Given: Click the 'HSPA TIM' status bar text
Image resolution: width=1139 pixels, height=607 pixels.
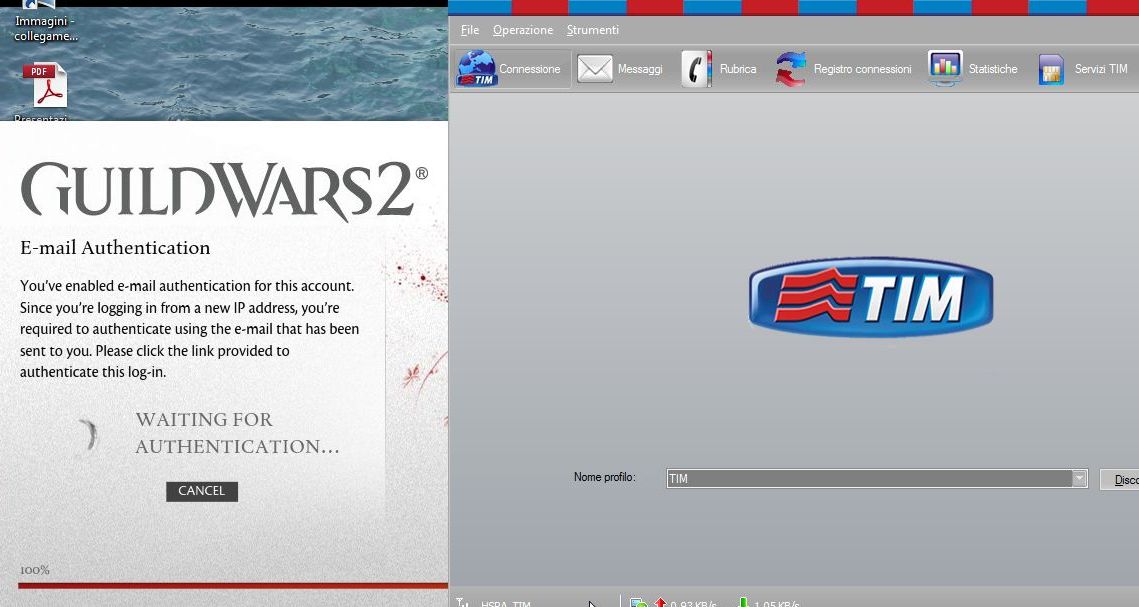Looking at the screenshot, I should click(x=506, y=603).
